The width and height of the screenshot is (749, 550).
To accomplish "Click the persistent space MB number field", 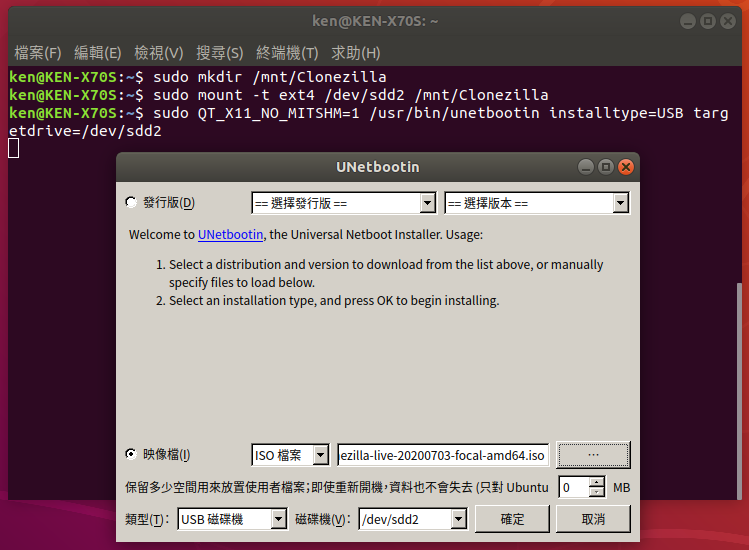I will [574, 487].
